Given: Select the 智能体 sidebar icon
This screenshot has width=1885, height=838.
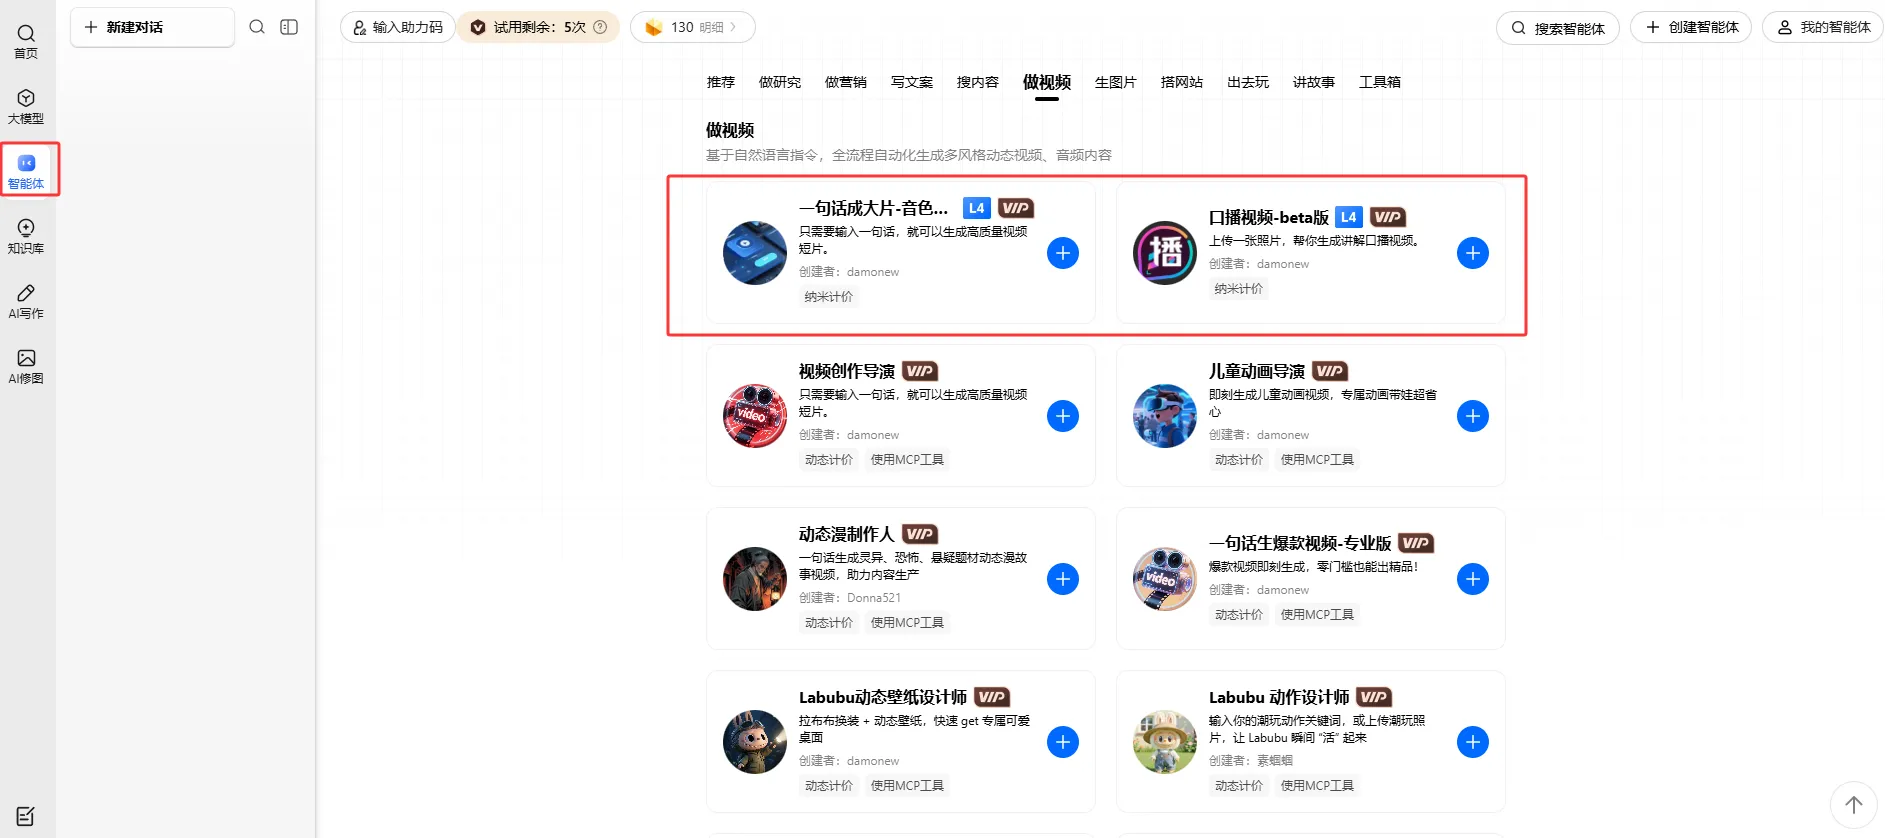Looking at the screenshot, I should [26, 171].
